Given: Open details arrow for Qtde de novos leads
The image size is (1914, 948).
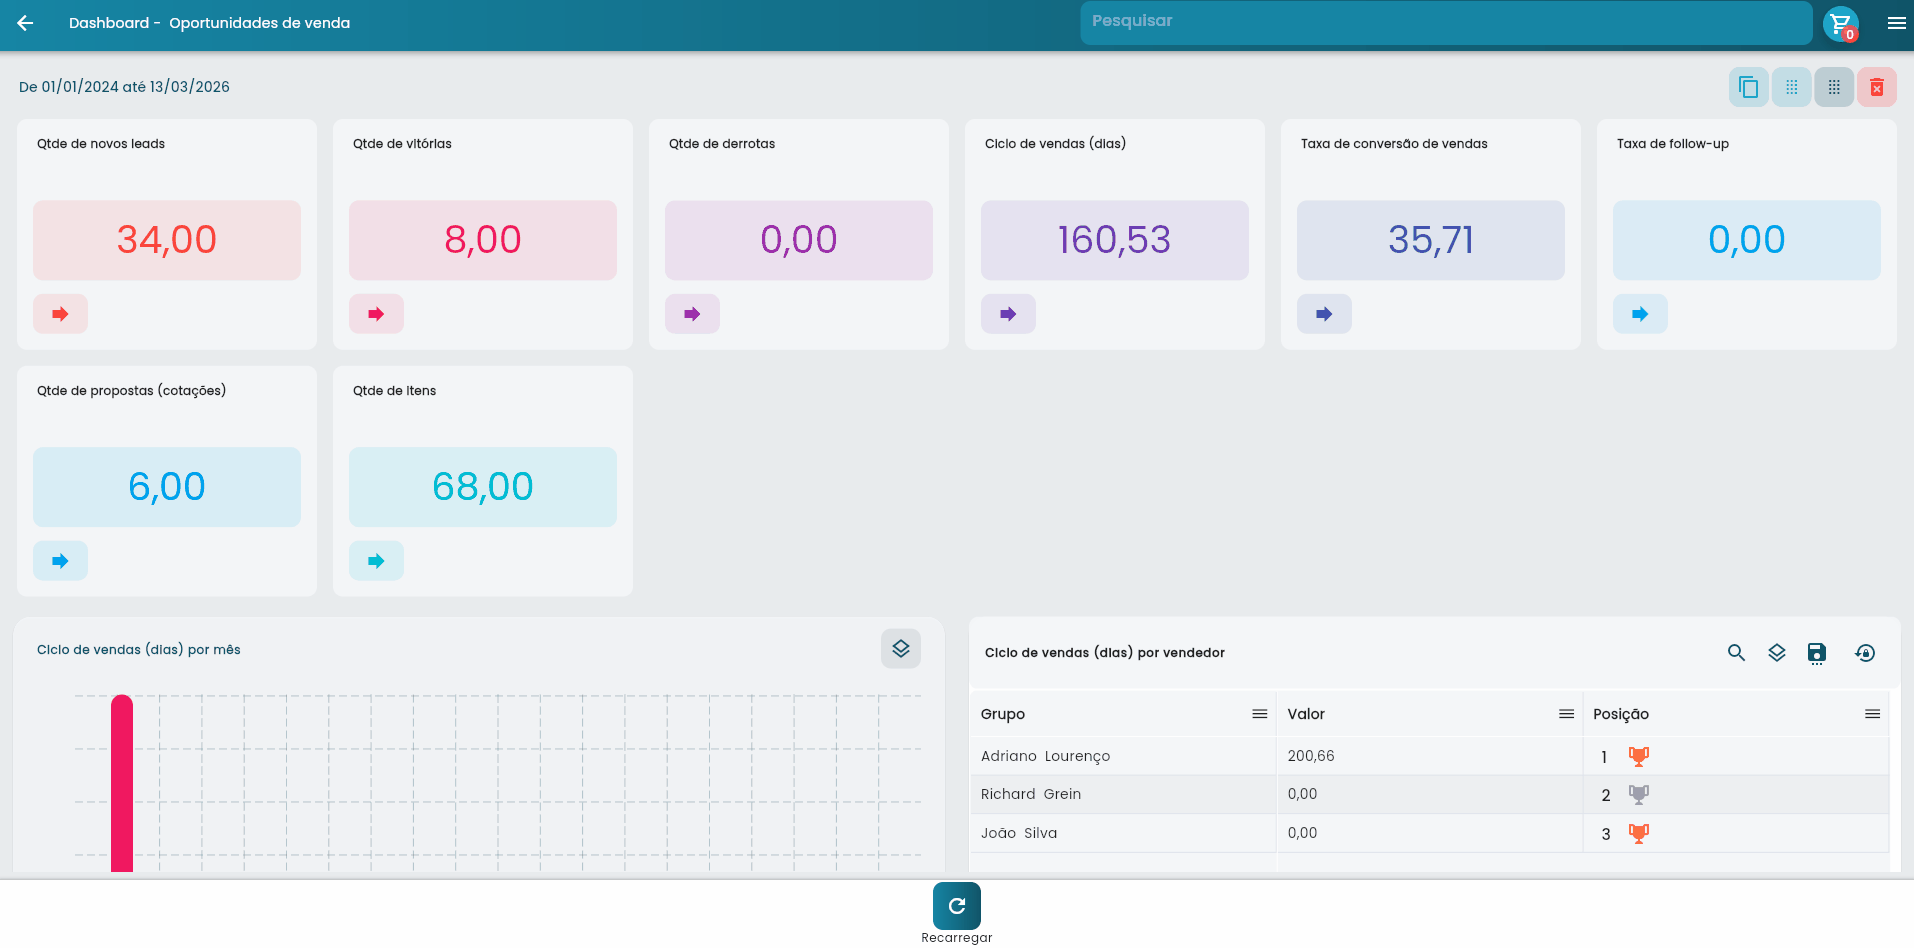Looking at the screenshot, I should click(x=60, y=314).
